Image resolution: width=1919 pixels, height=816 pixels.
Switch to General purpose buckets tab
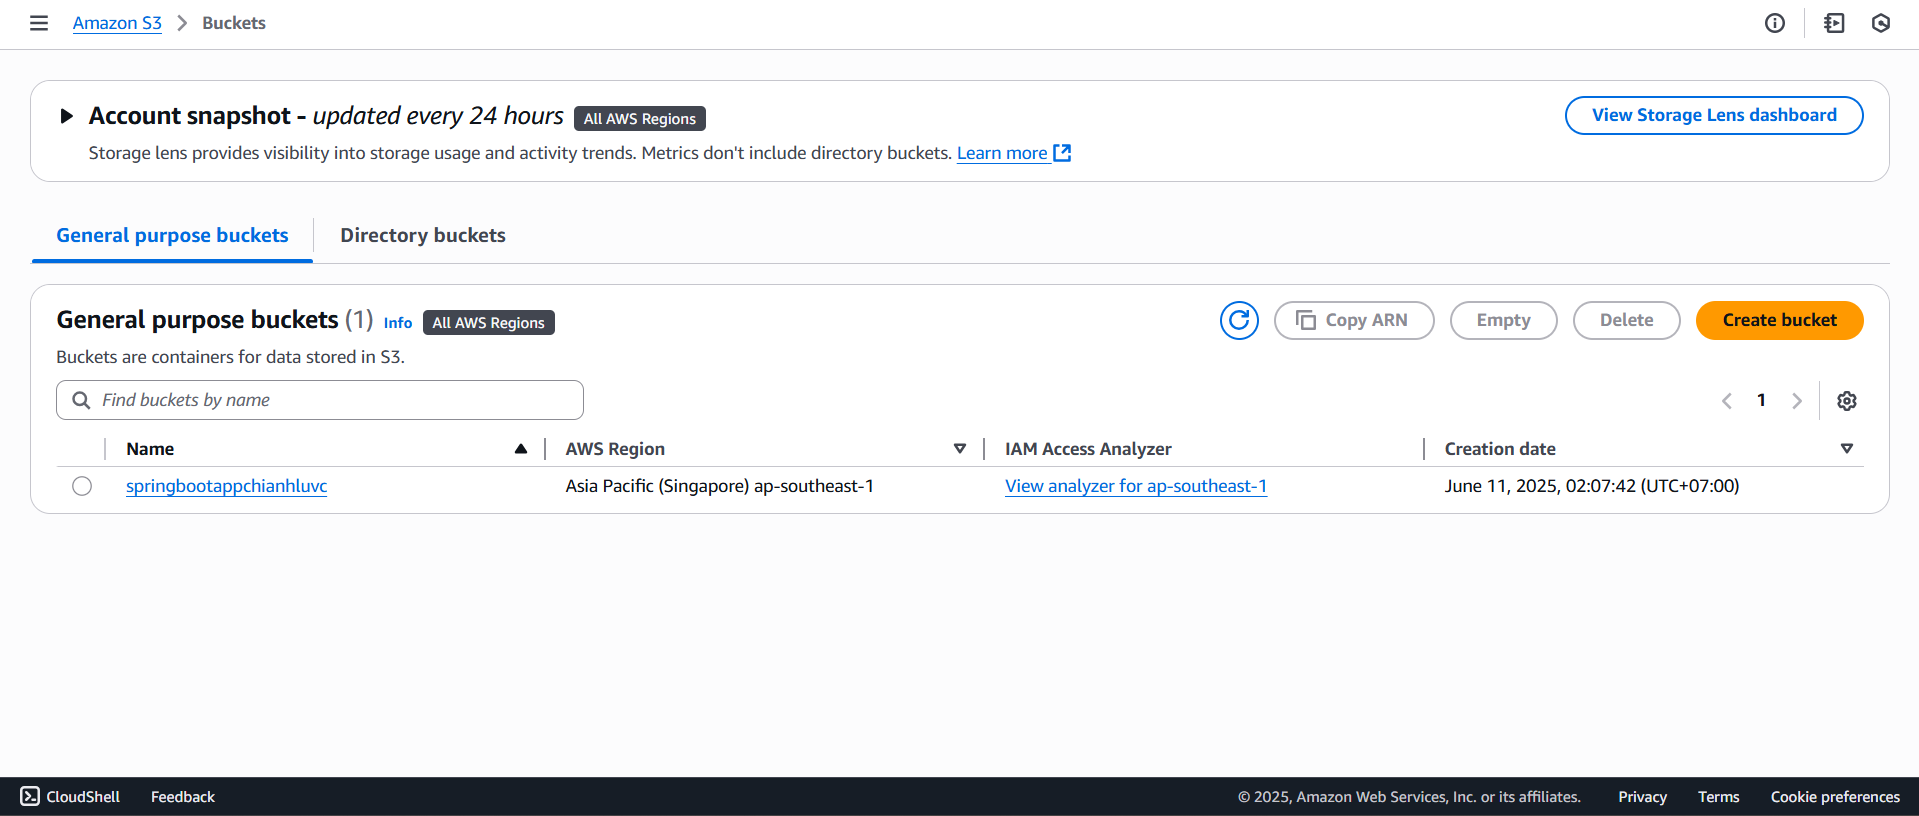point(172,235)
